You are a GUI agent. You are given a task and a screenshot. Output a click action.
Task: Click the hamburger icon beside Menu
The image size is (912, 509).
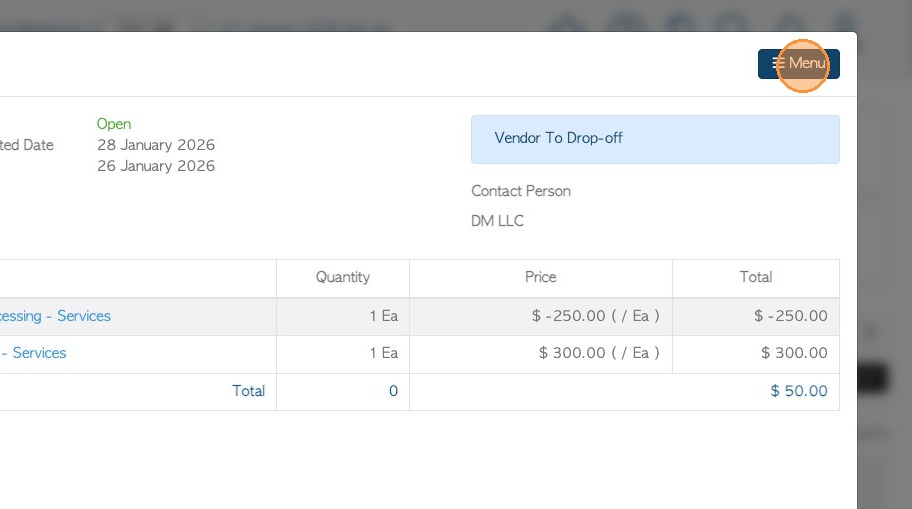point(779,64)
